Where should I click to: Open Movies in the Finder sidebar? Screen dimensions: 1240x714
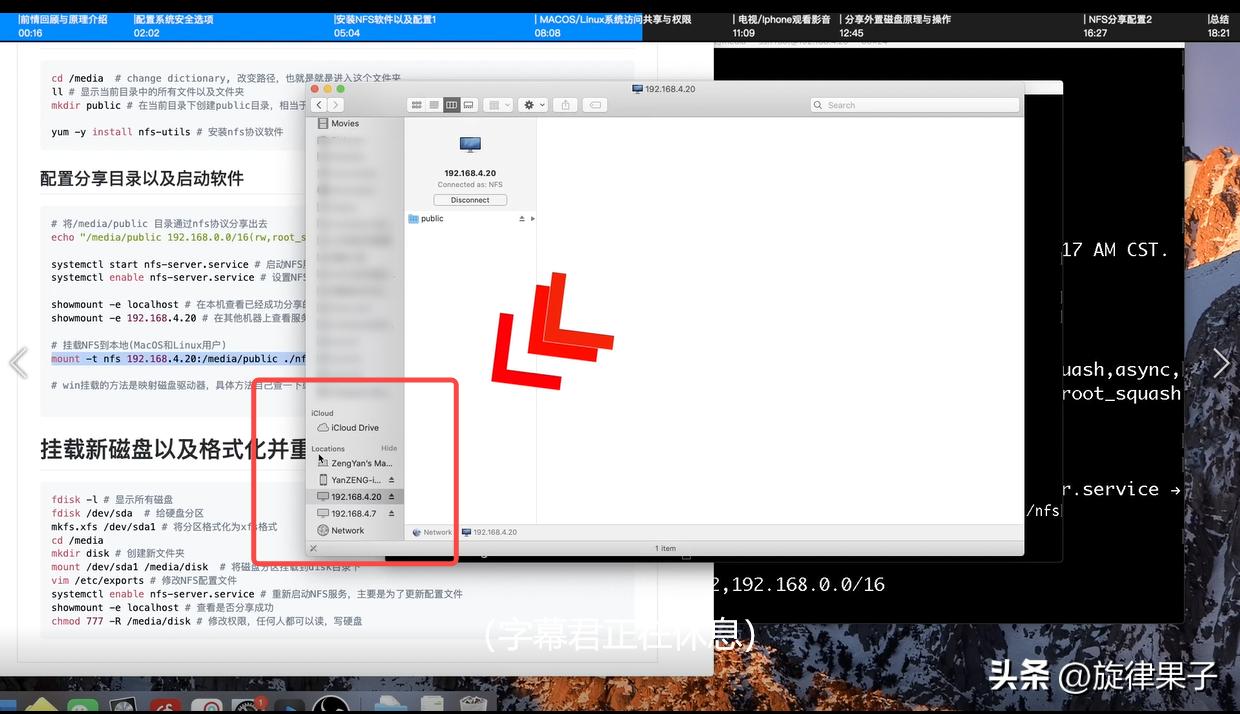point(338,123)
